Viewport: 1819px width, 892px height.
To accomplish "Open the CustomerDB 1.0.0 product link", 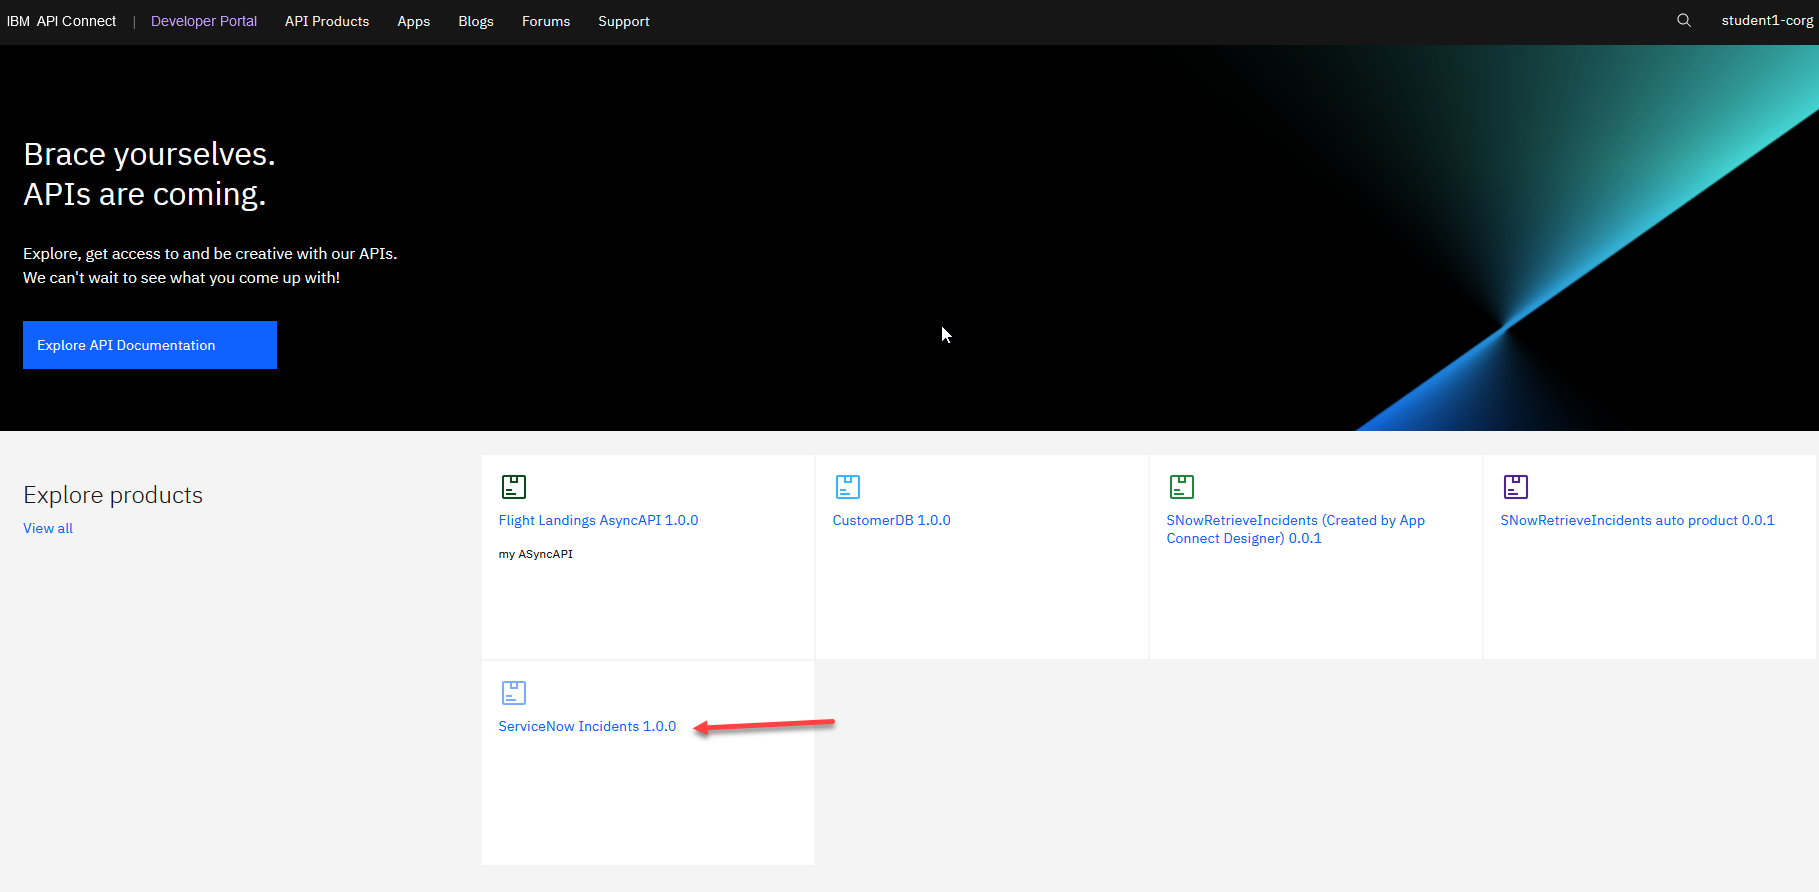I will pyautogui.click(x=891, y=520).
